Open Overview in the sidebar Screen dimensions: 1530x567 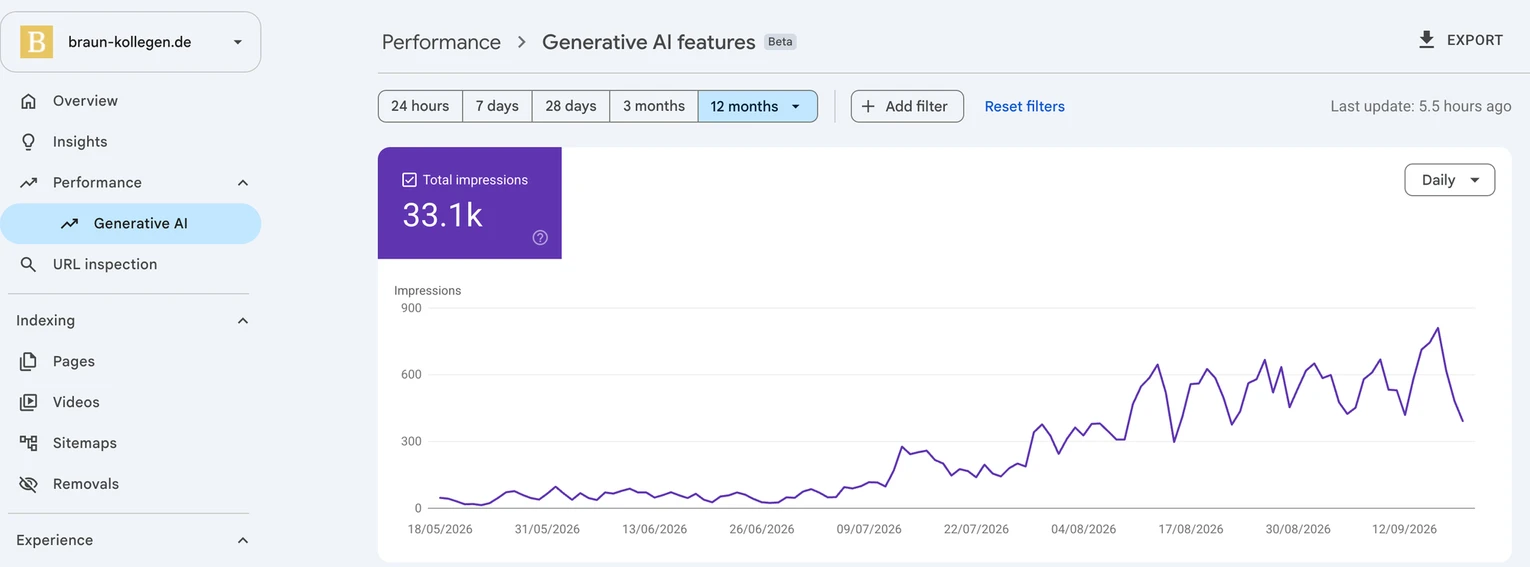pyautogui.click(x=130, y=101)
